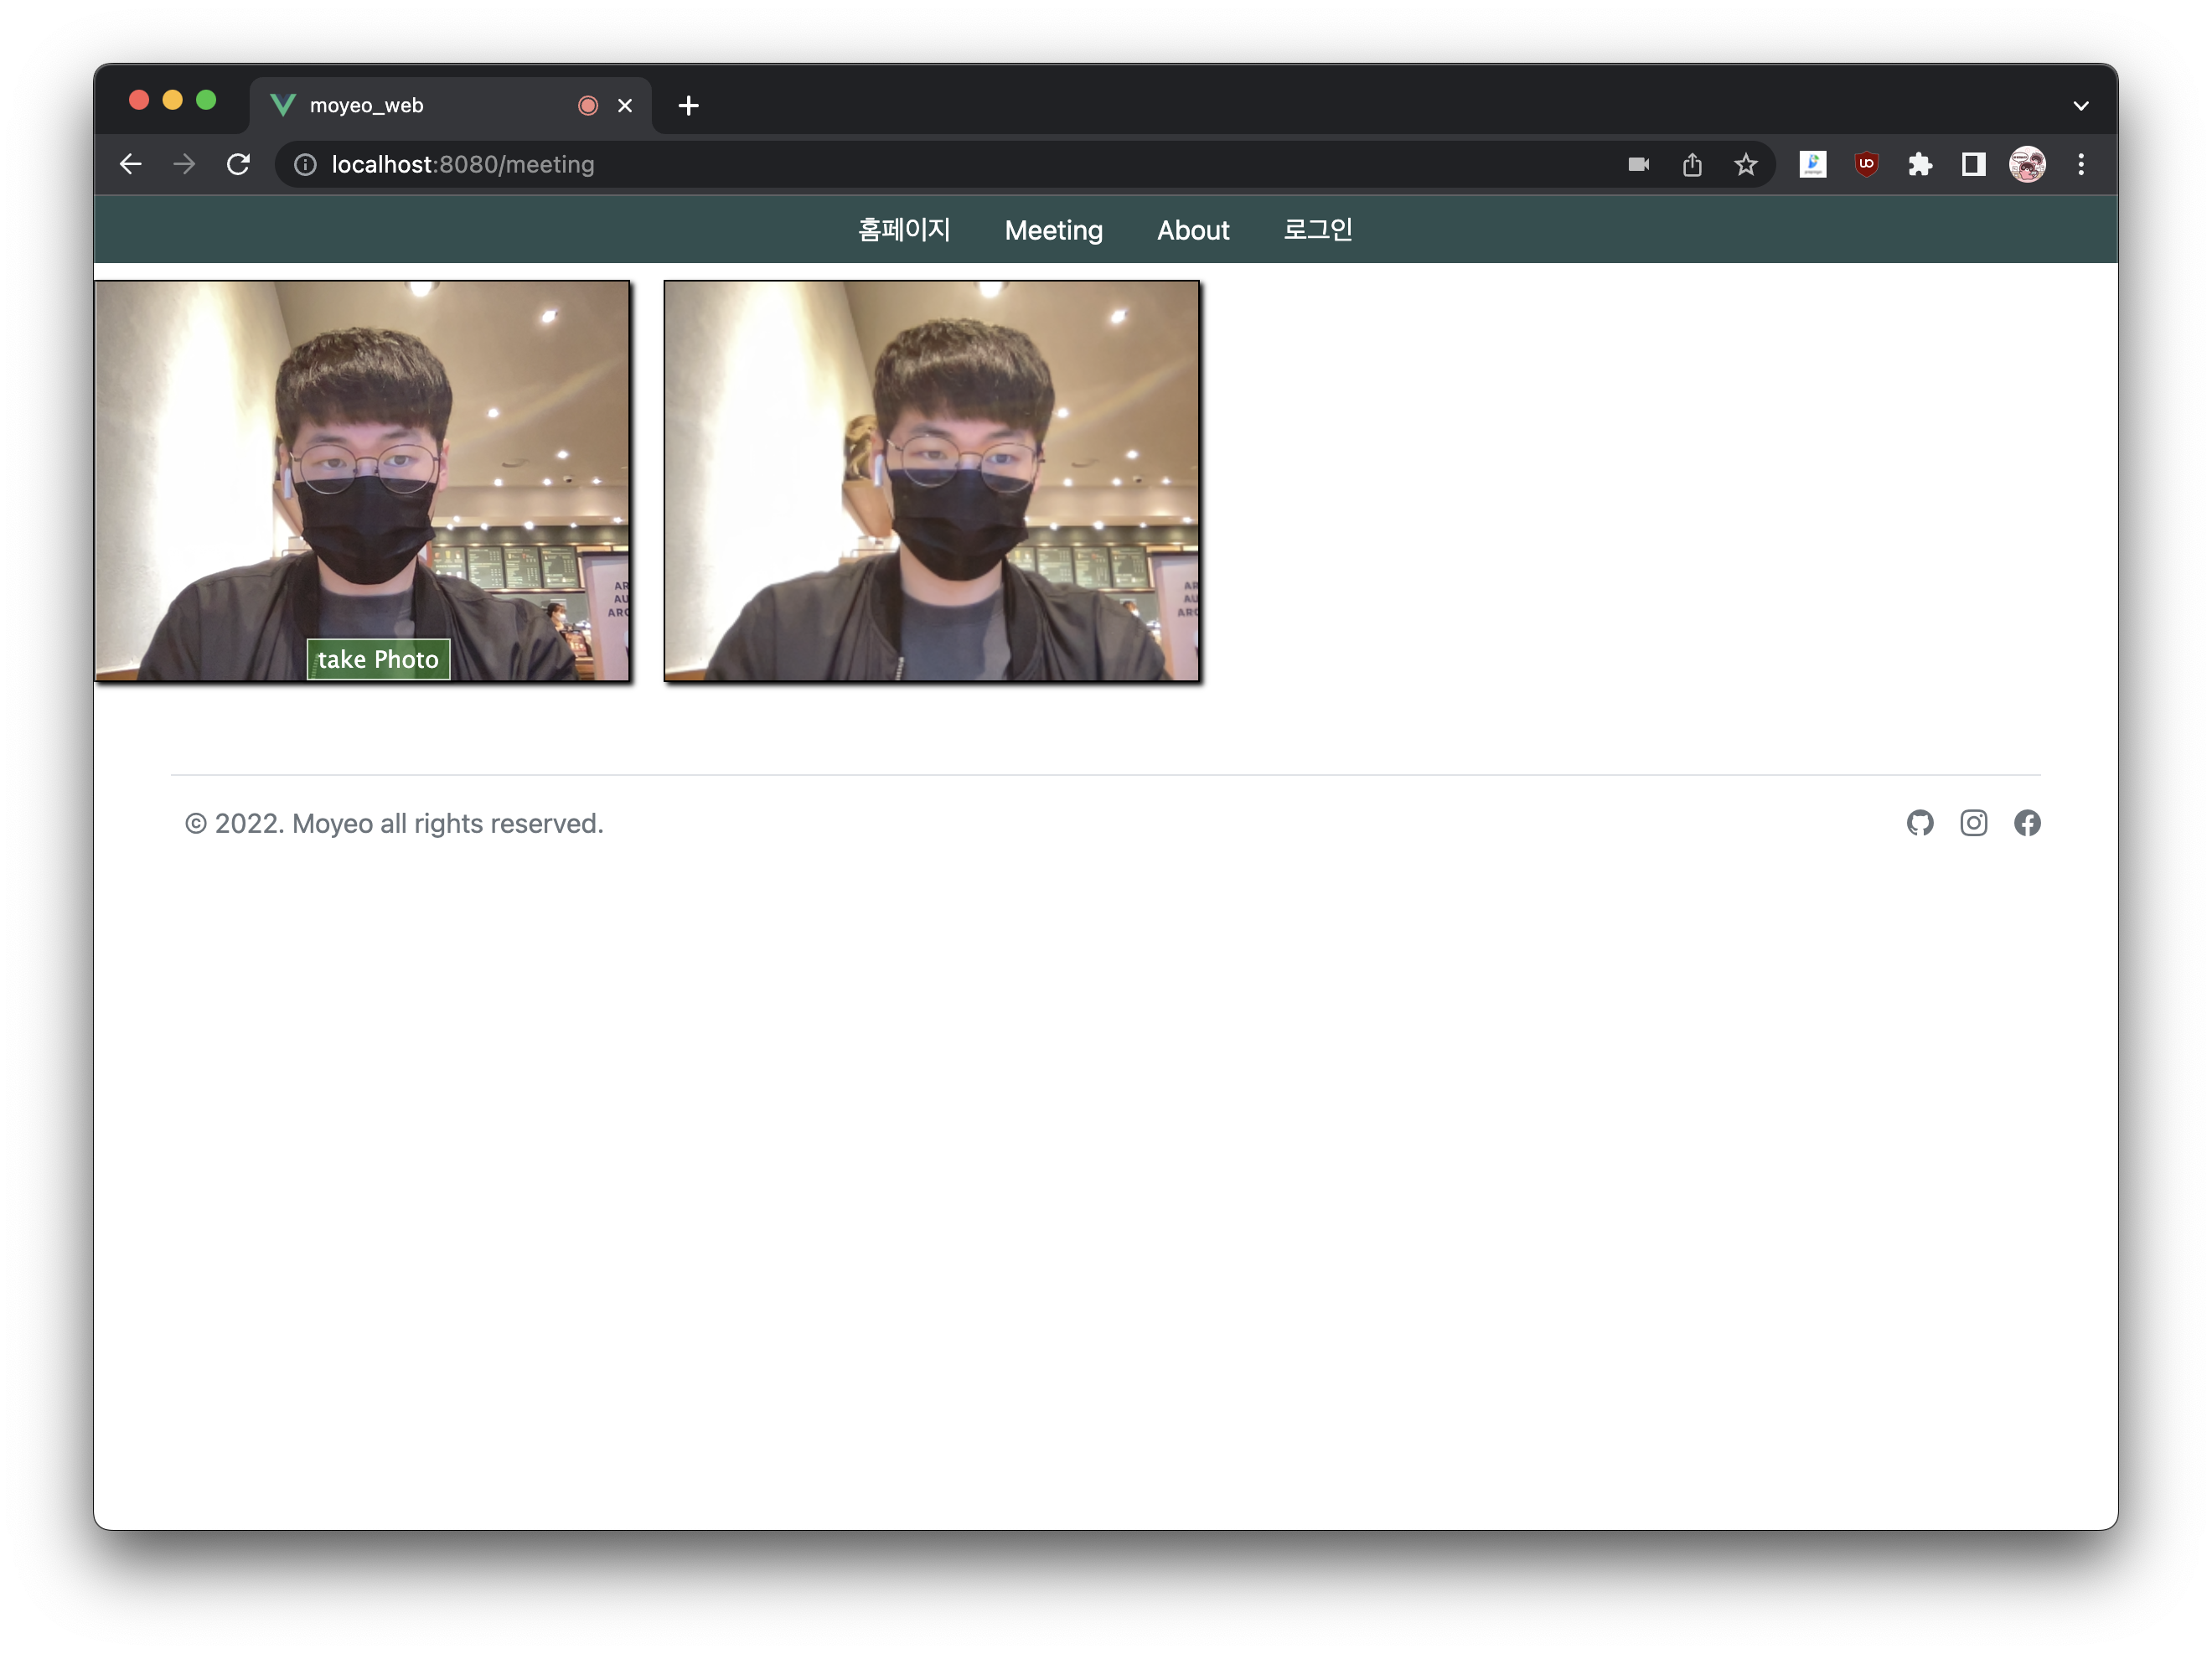Viewport: 2212px width, 1654px height.
Task: View site information icon
Action: point(305,164)
